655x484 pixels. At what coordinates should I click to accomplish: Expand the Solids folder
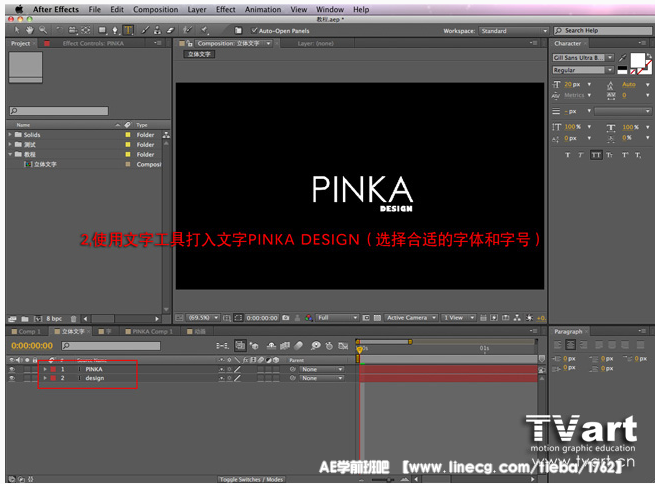click(x=10, y=134)
